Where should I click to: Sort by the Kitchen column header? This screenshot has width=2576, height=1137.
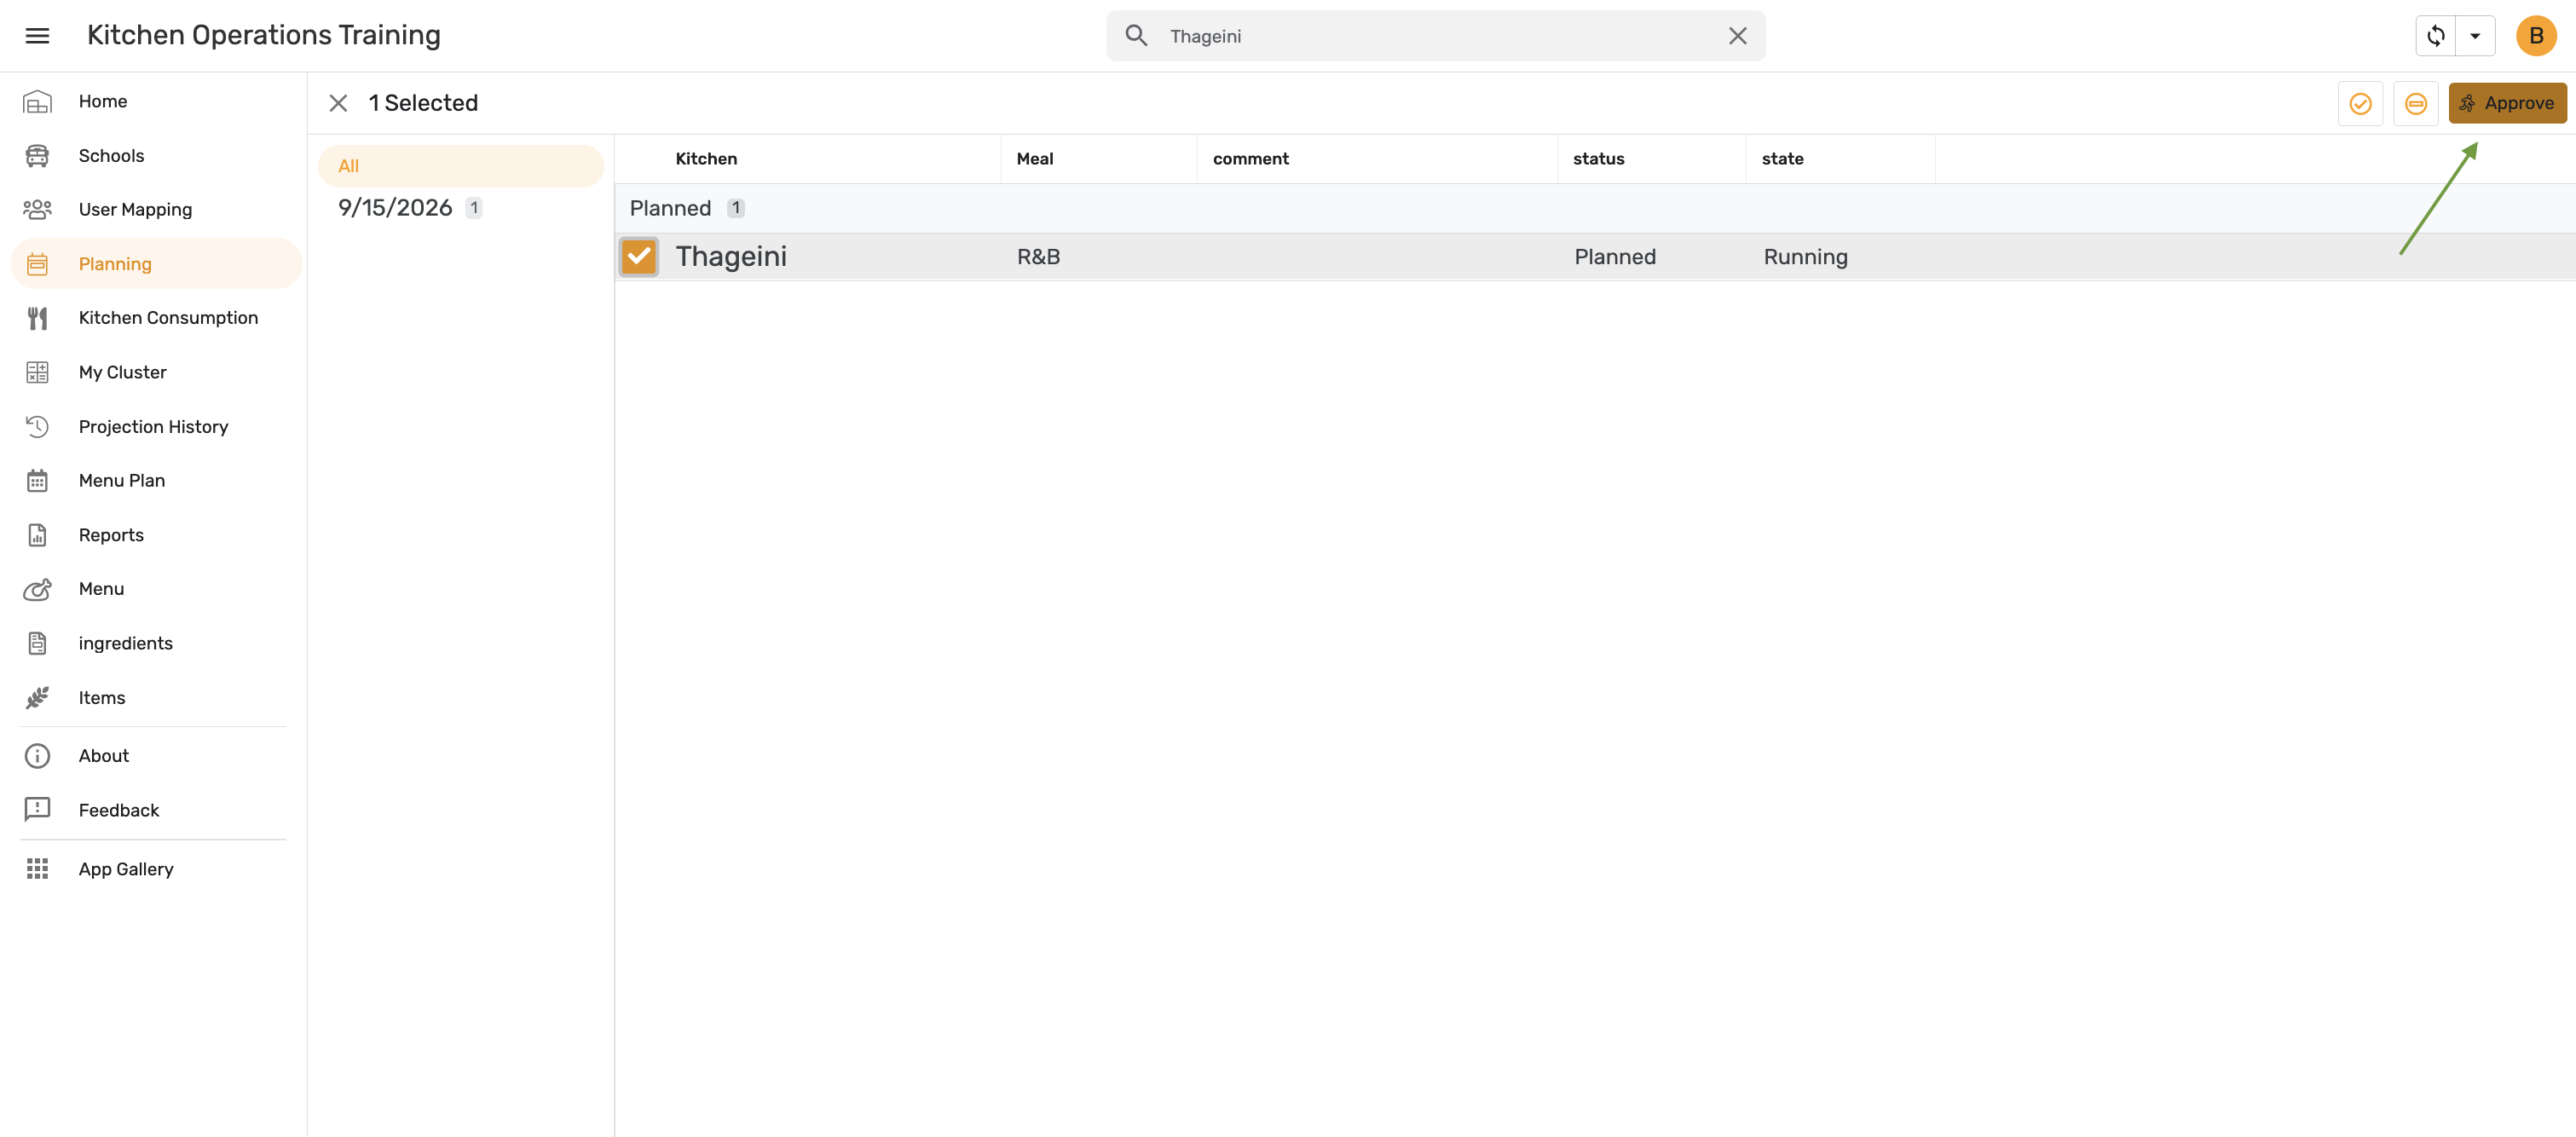pos(706,159)
